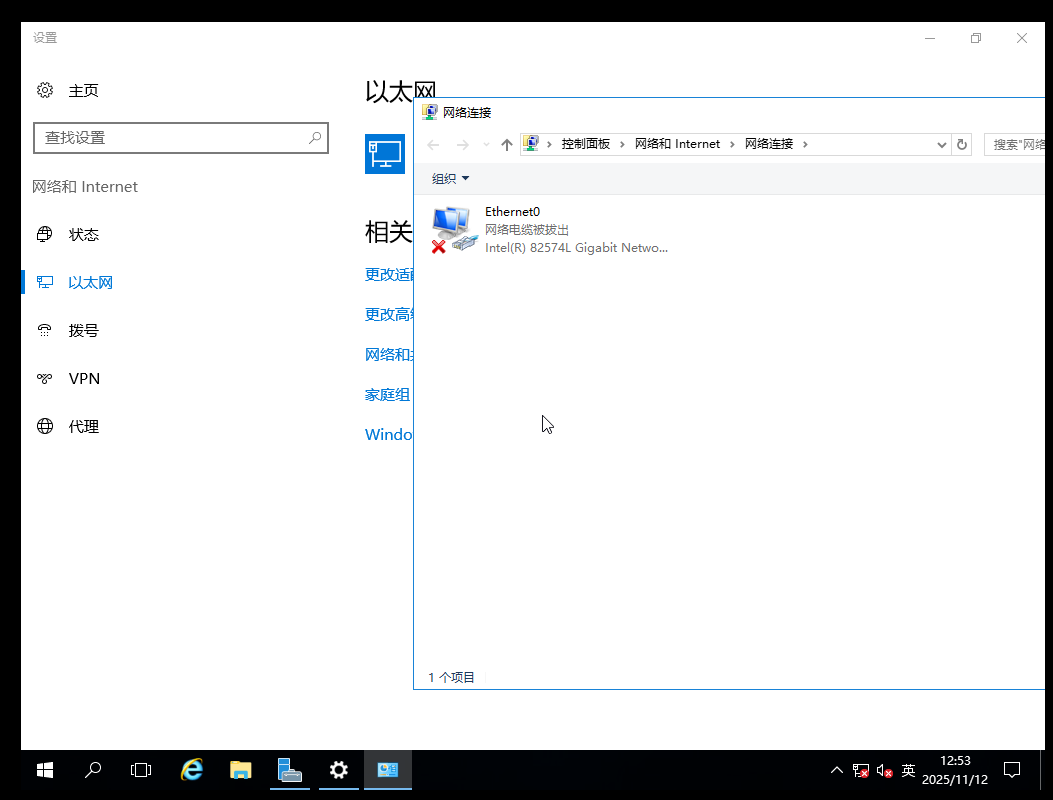Launch Internet Explorer from taskbar

click(x=192, y=770)
